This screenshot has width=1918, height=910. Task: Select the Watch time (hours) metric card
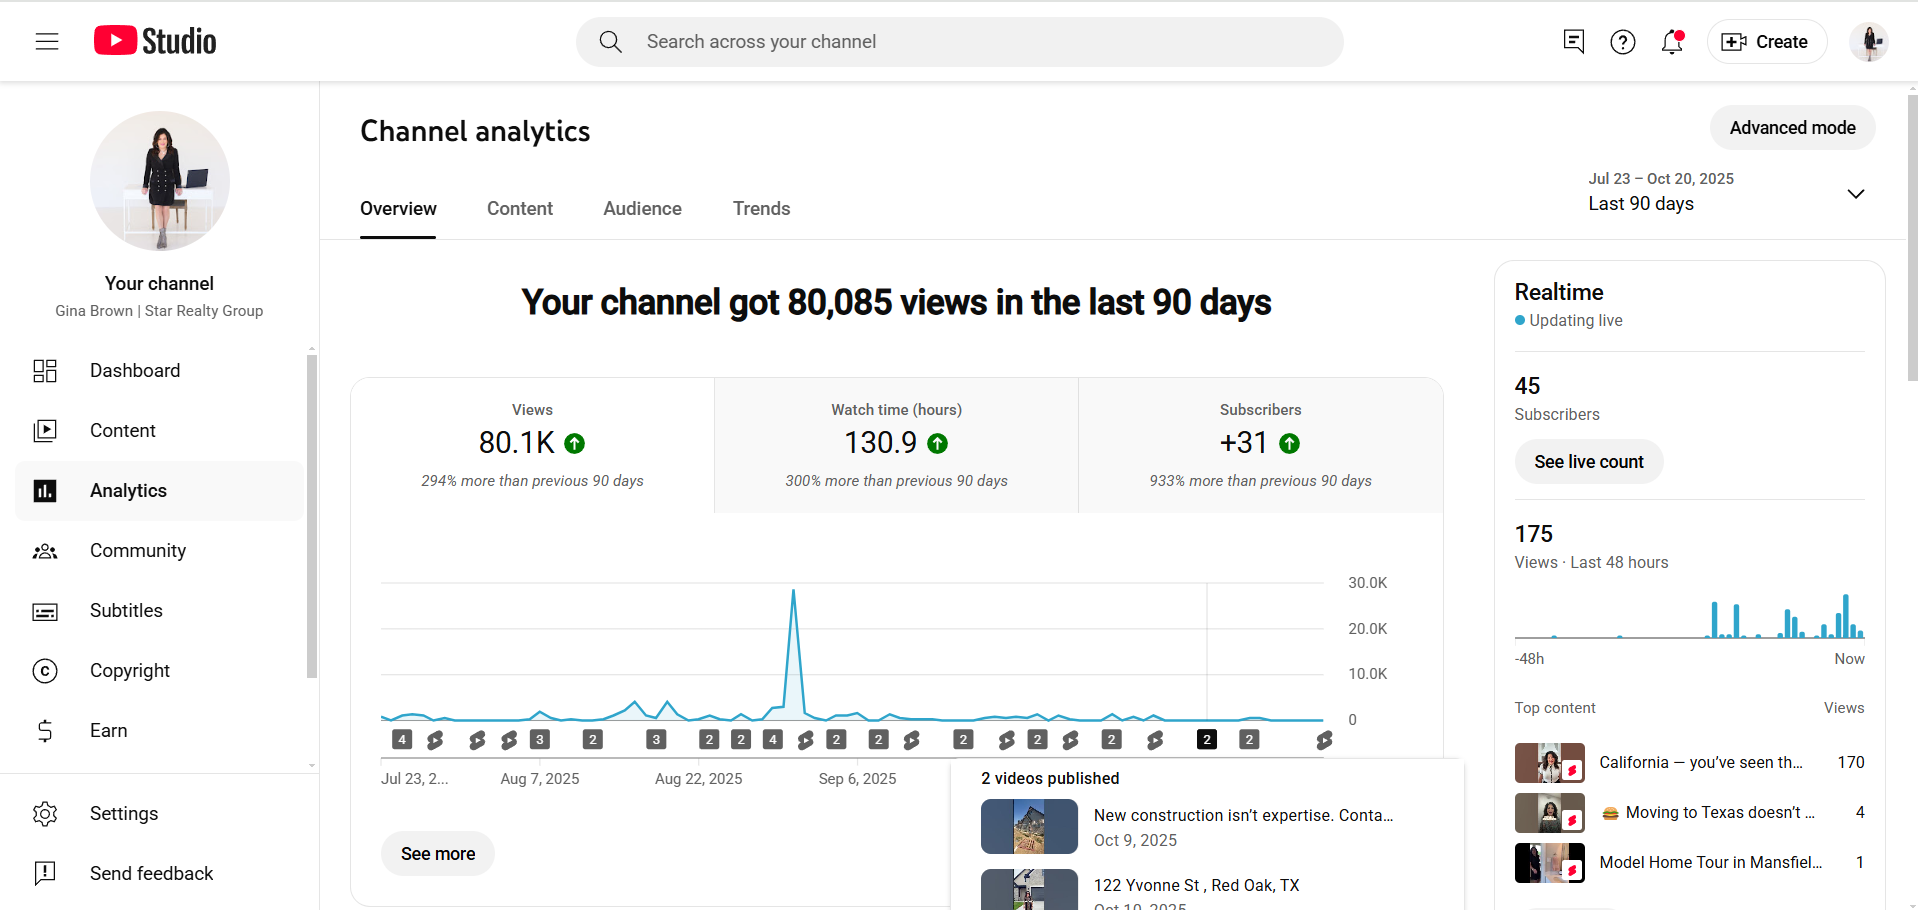click(x=896, y=445)
